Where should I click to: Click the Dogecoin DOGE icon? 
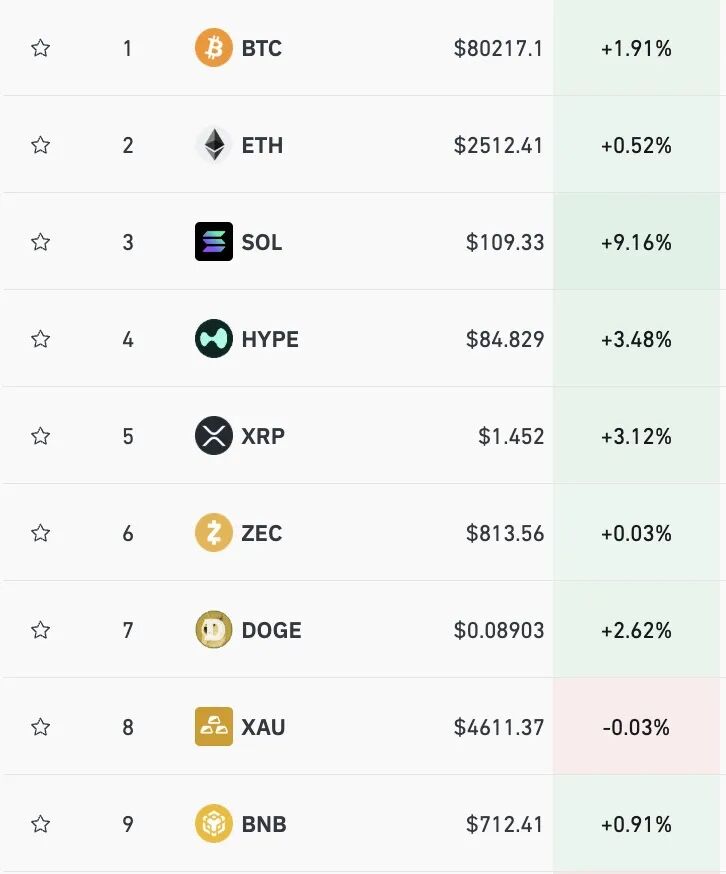tap(214, 630)
